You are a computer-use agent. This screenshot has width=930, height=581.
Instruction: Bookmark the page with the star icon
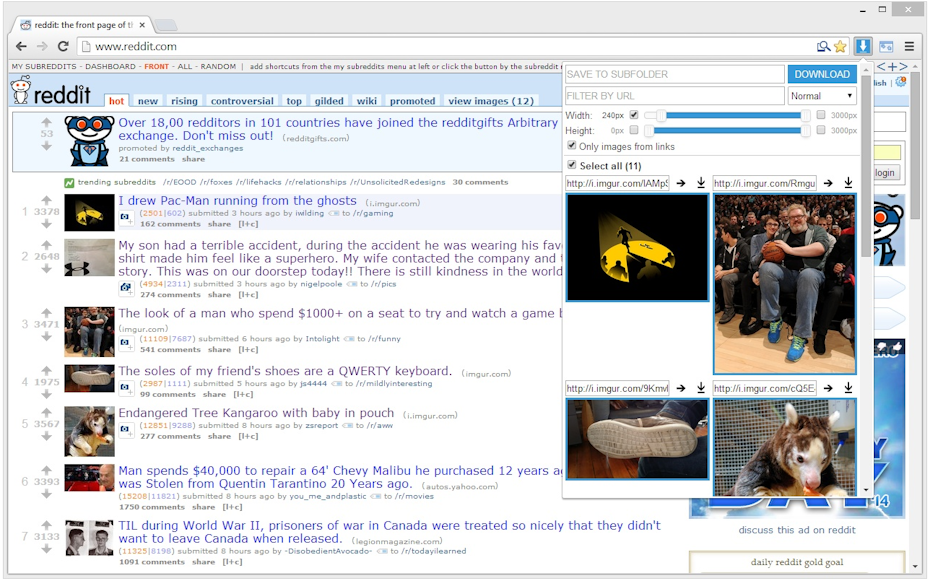[x=840, y=46]
